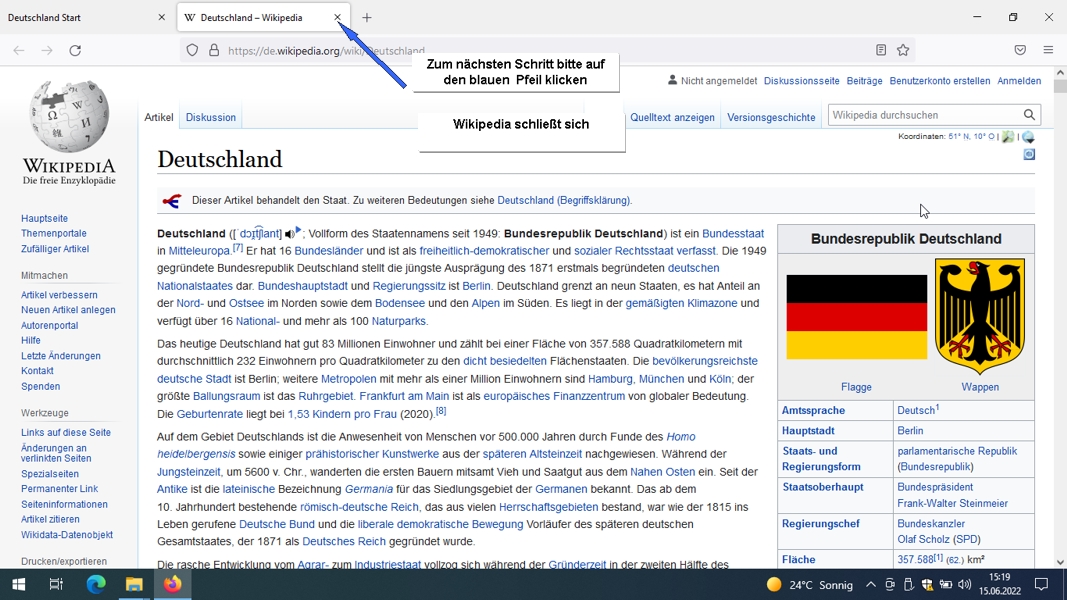Click the German flag thumbnail

(856, 317)
